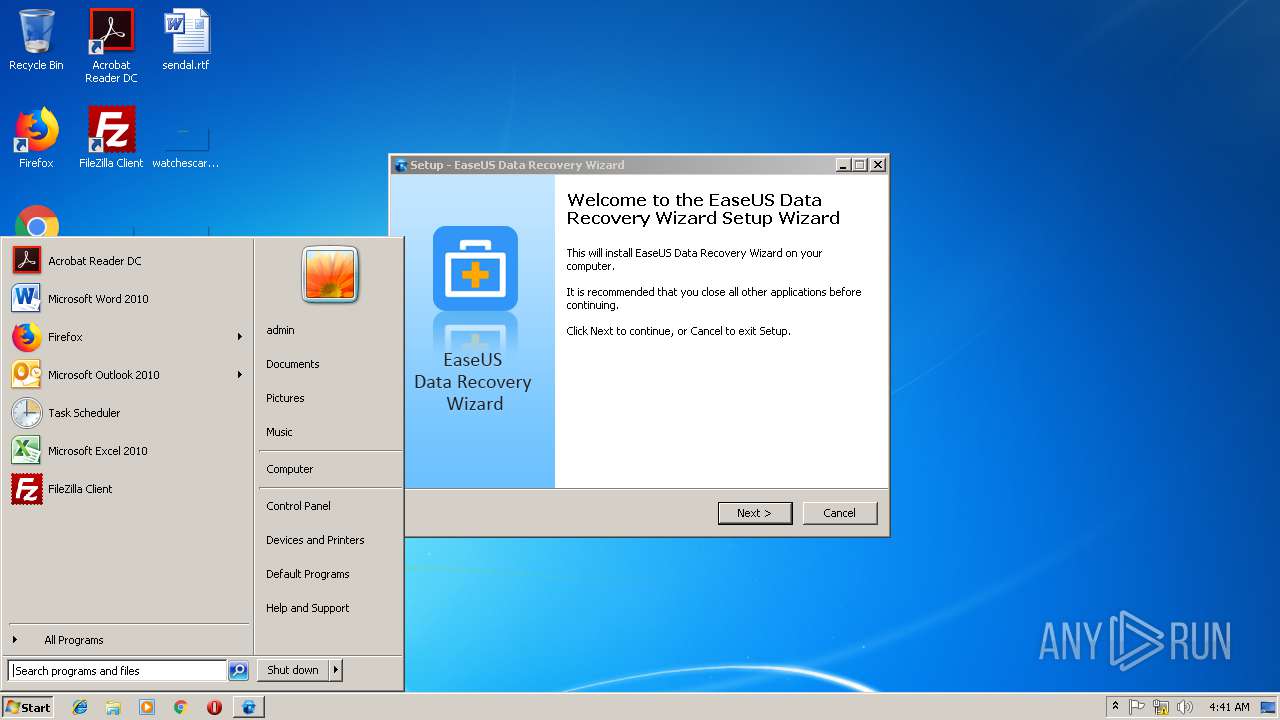Open sendal.rtf desktop file
Screen dimensions: 1280x720
[x=186, y=40]
